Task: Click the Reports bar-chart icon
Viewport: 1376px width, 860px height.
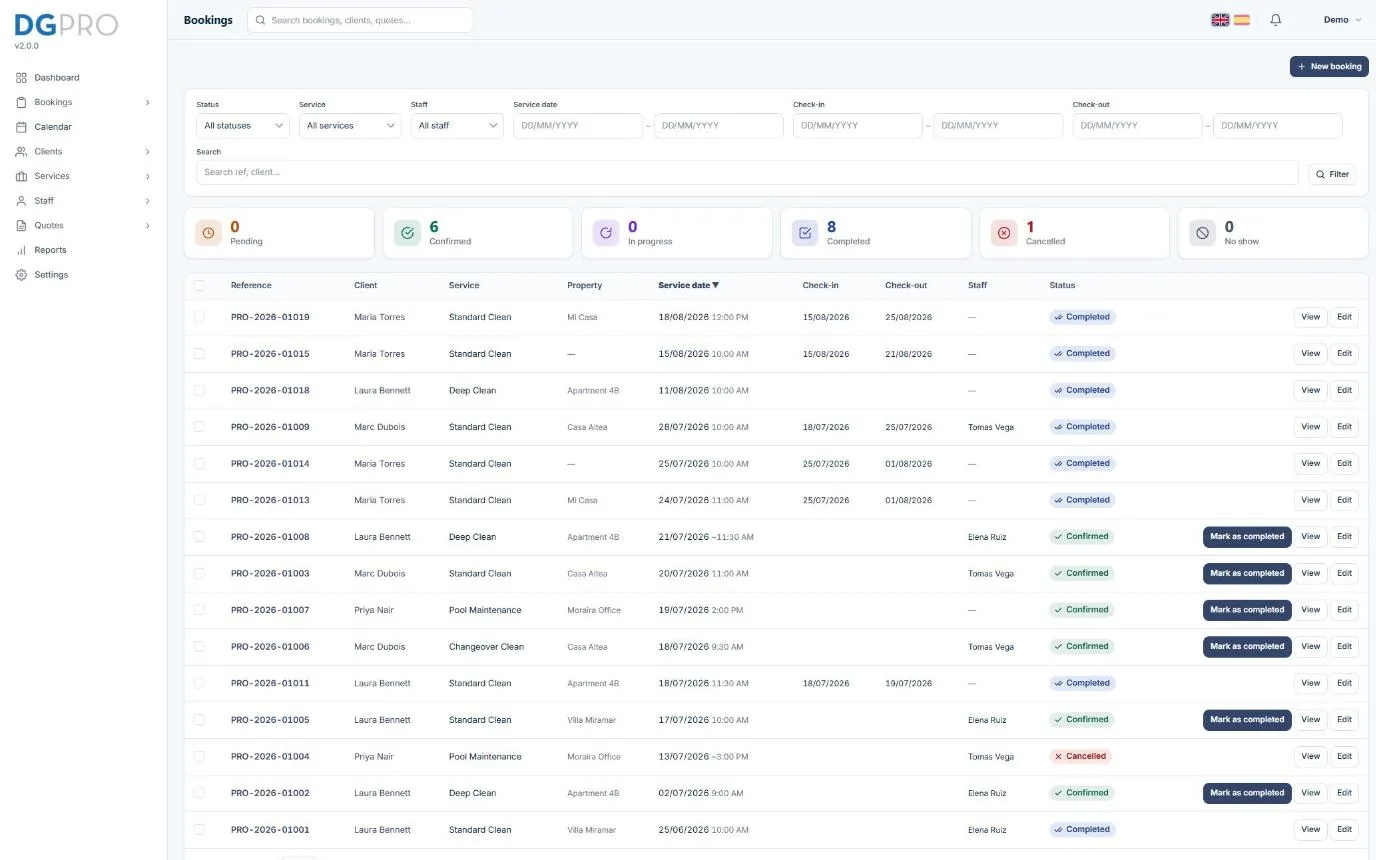Action: click(x=22, y=250)
